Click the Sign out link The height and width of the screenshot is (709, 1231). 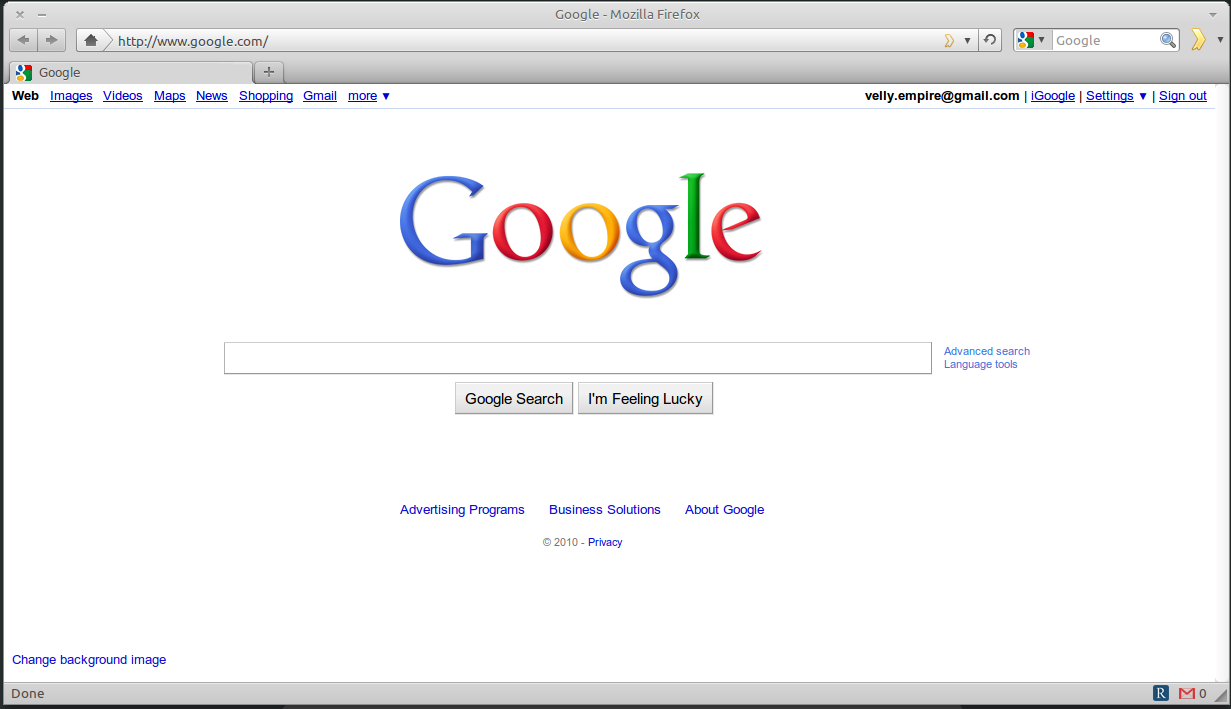click(1183, 96)
